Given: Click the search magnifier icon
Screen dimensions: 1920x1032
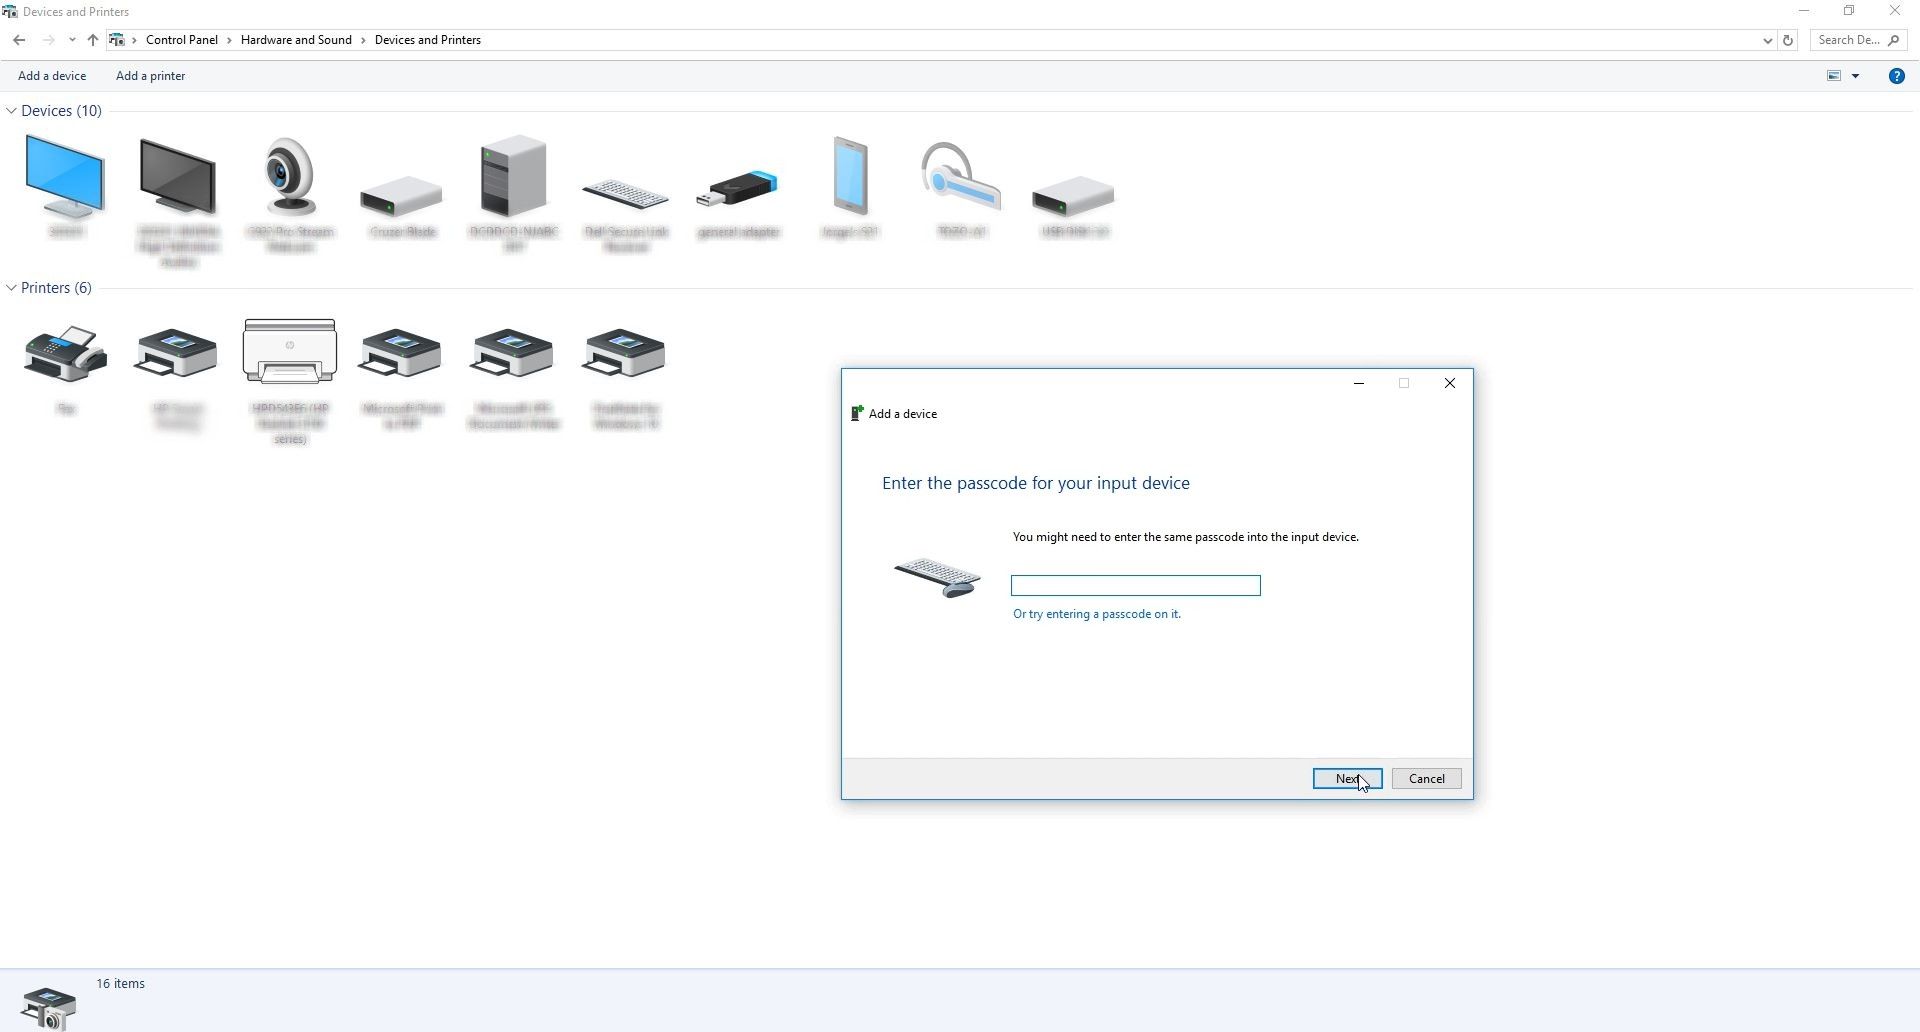Looking at the screenshot, I should click(x=1894, y=40).
